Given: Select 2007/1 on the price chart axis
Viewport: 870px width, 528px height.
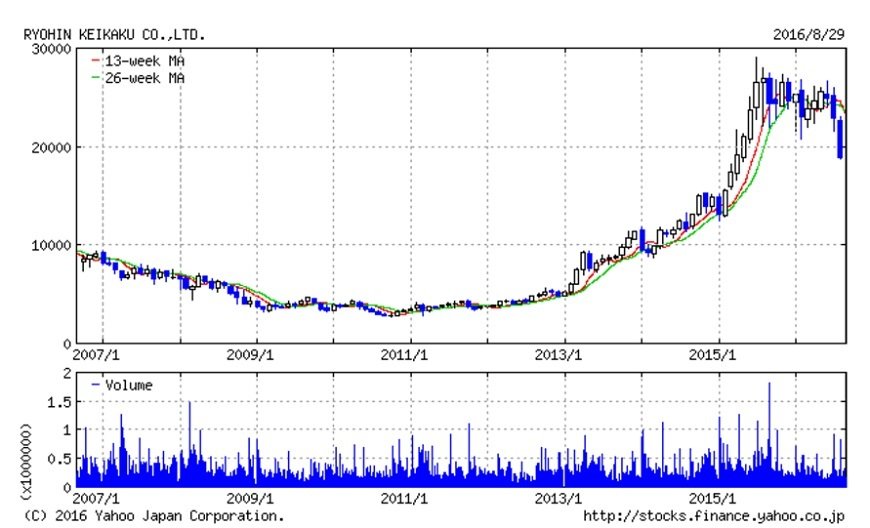Looking at the screenshot, I should click(x=95, y=355).
